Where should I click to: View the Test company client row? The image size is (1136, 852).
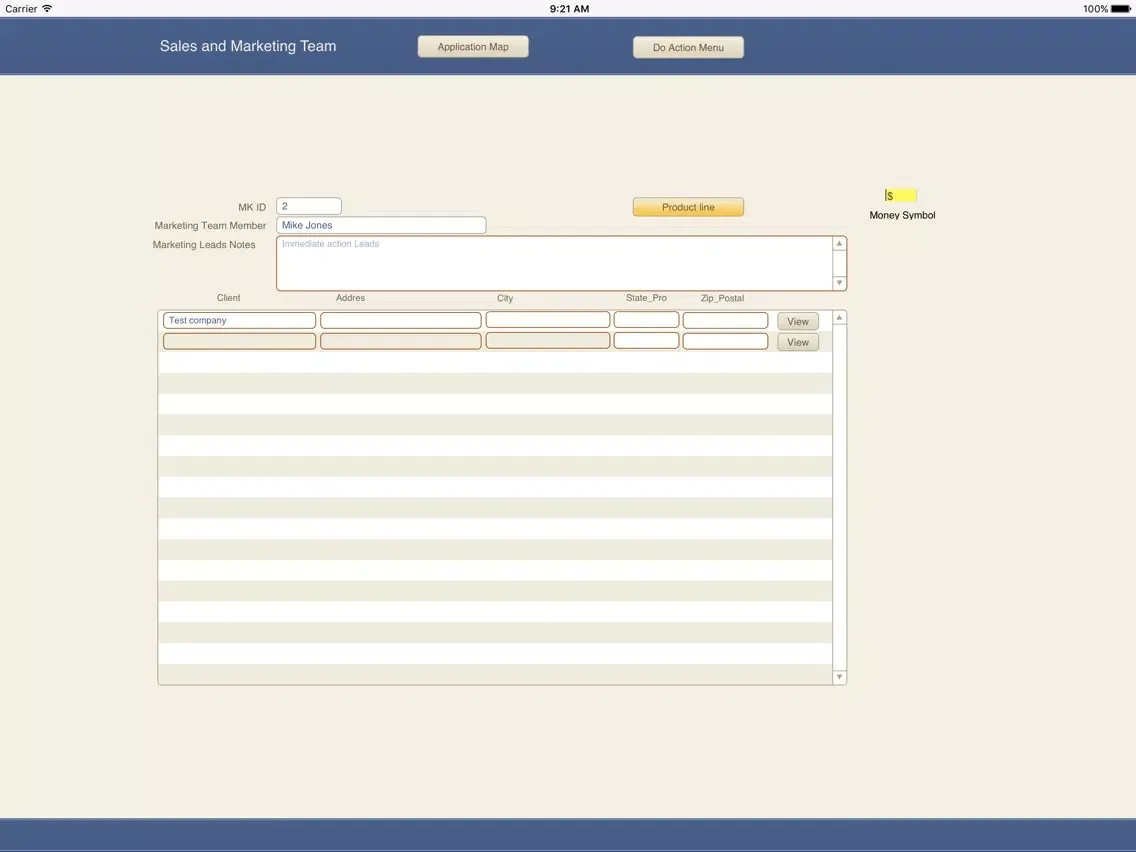pyautogui.click(x=798, y=321)
